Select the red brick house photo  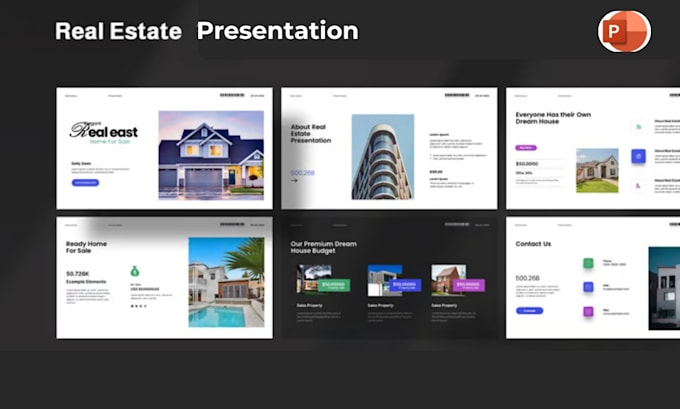point(448,280)
